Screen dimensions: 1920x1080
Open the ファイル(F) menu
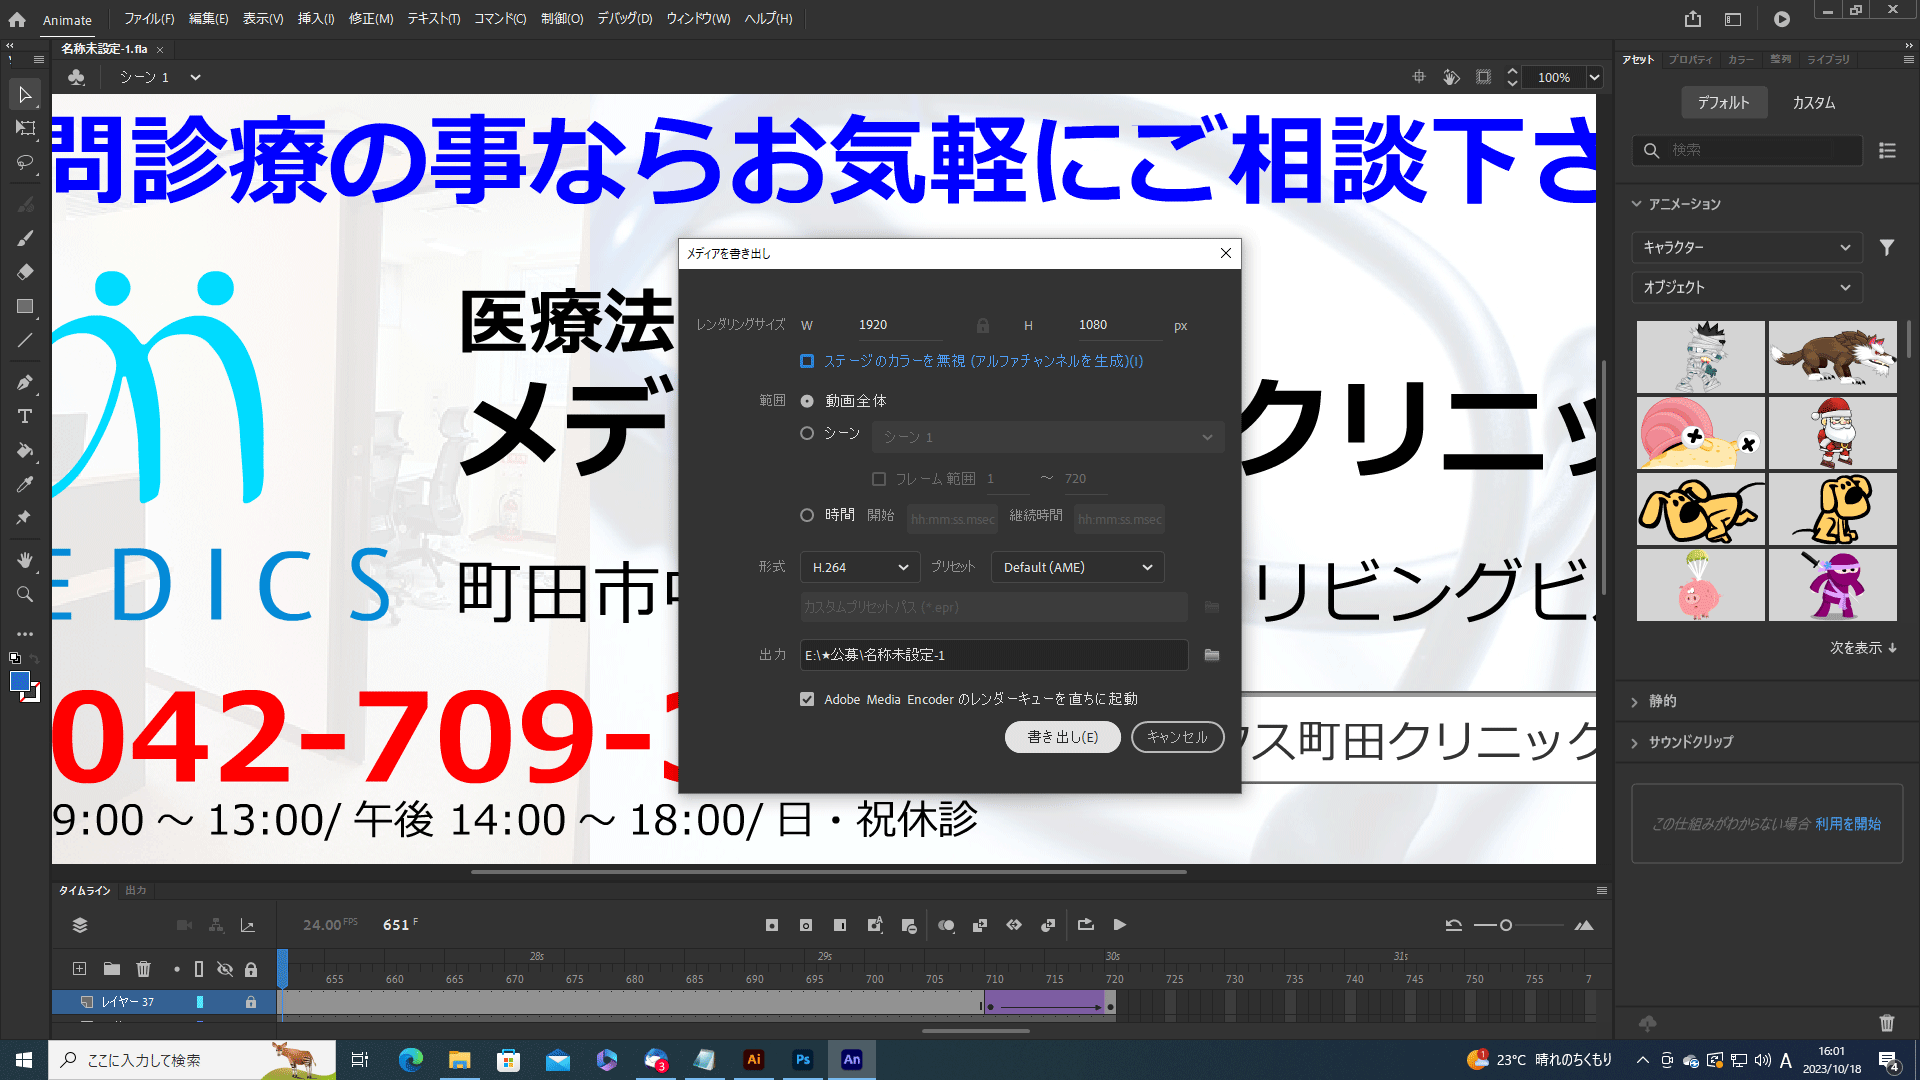click(x=149, y=19)
